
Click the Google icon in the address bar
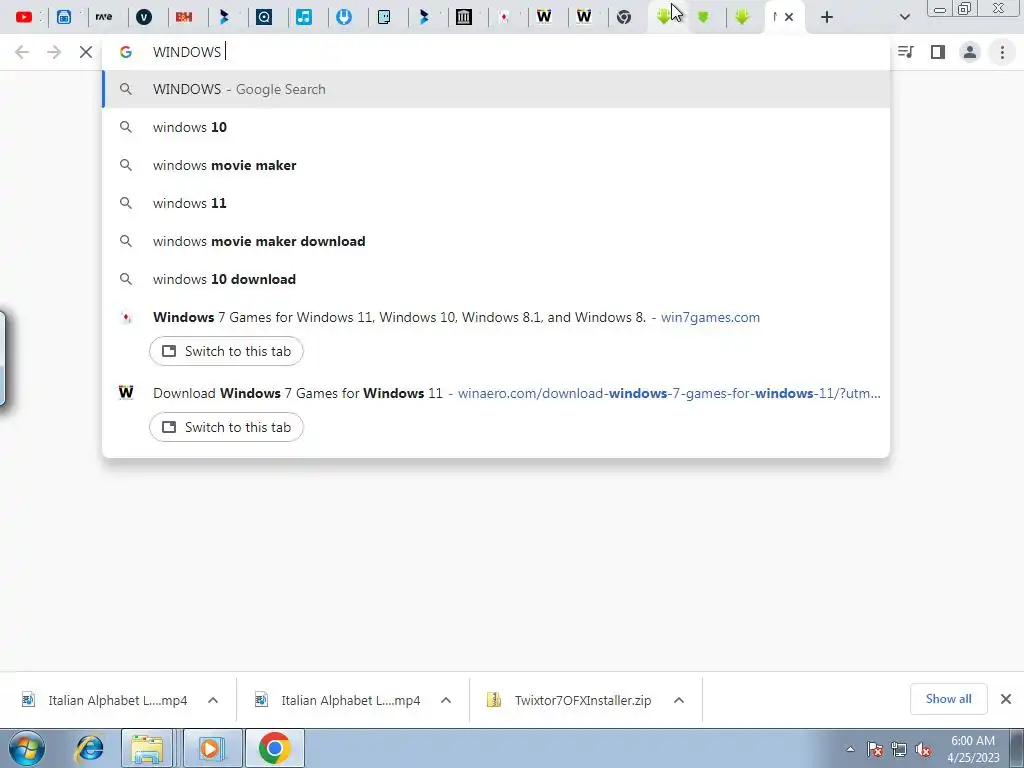click(x=125, y=52)
